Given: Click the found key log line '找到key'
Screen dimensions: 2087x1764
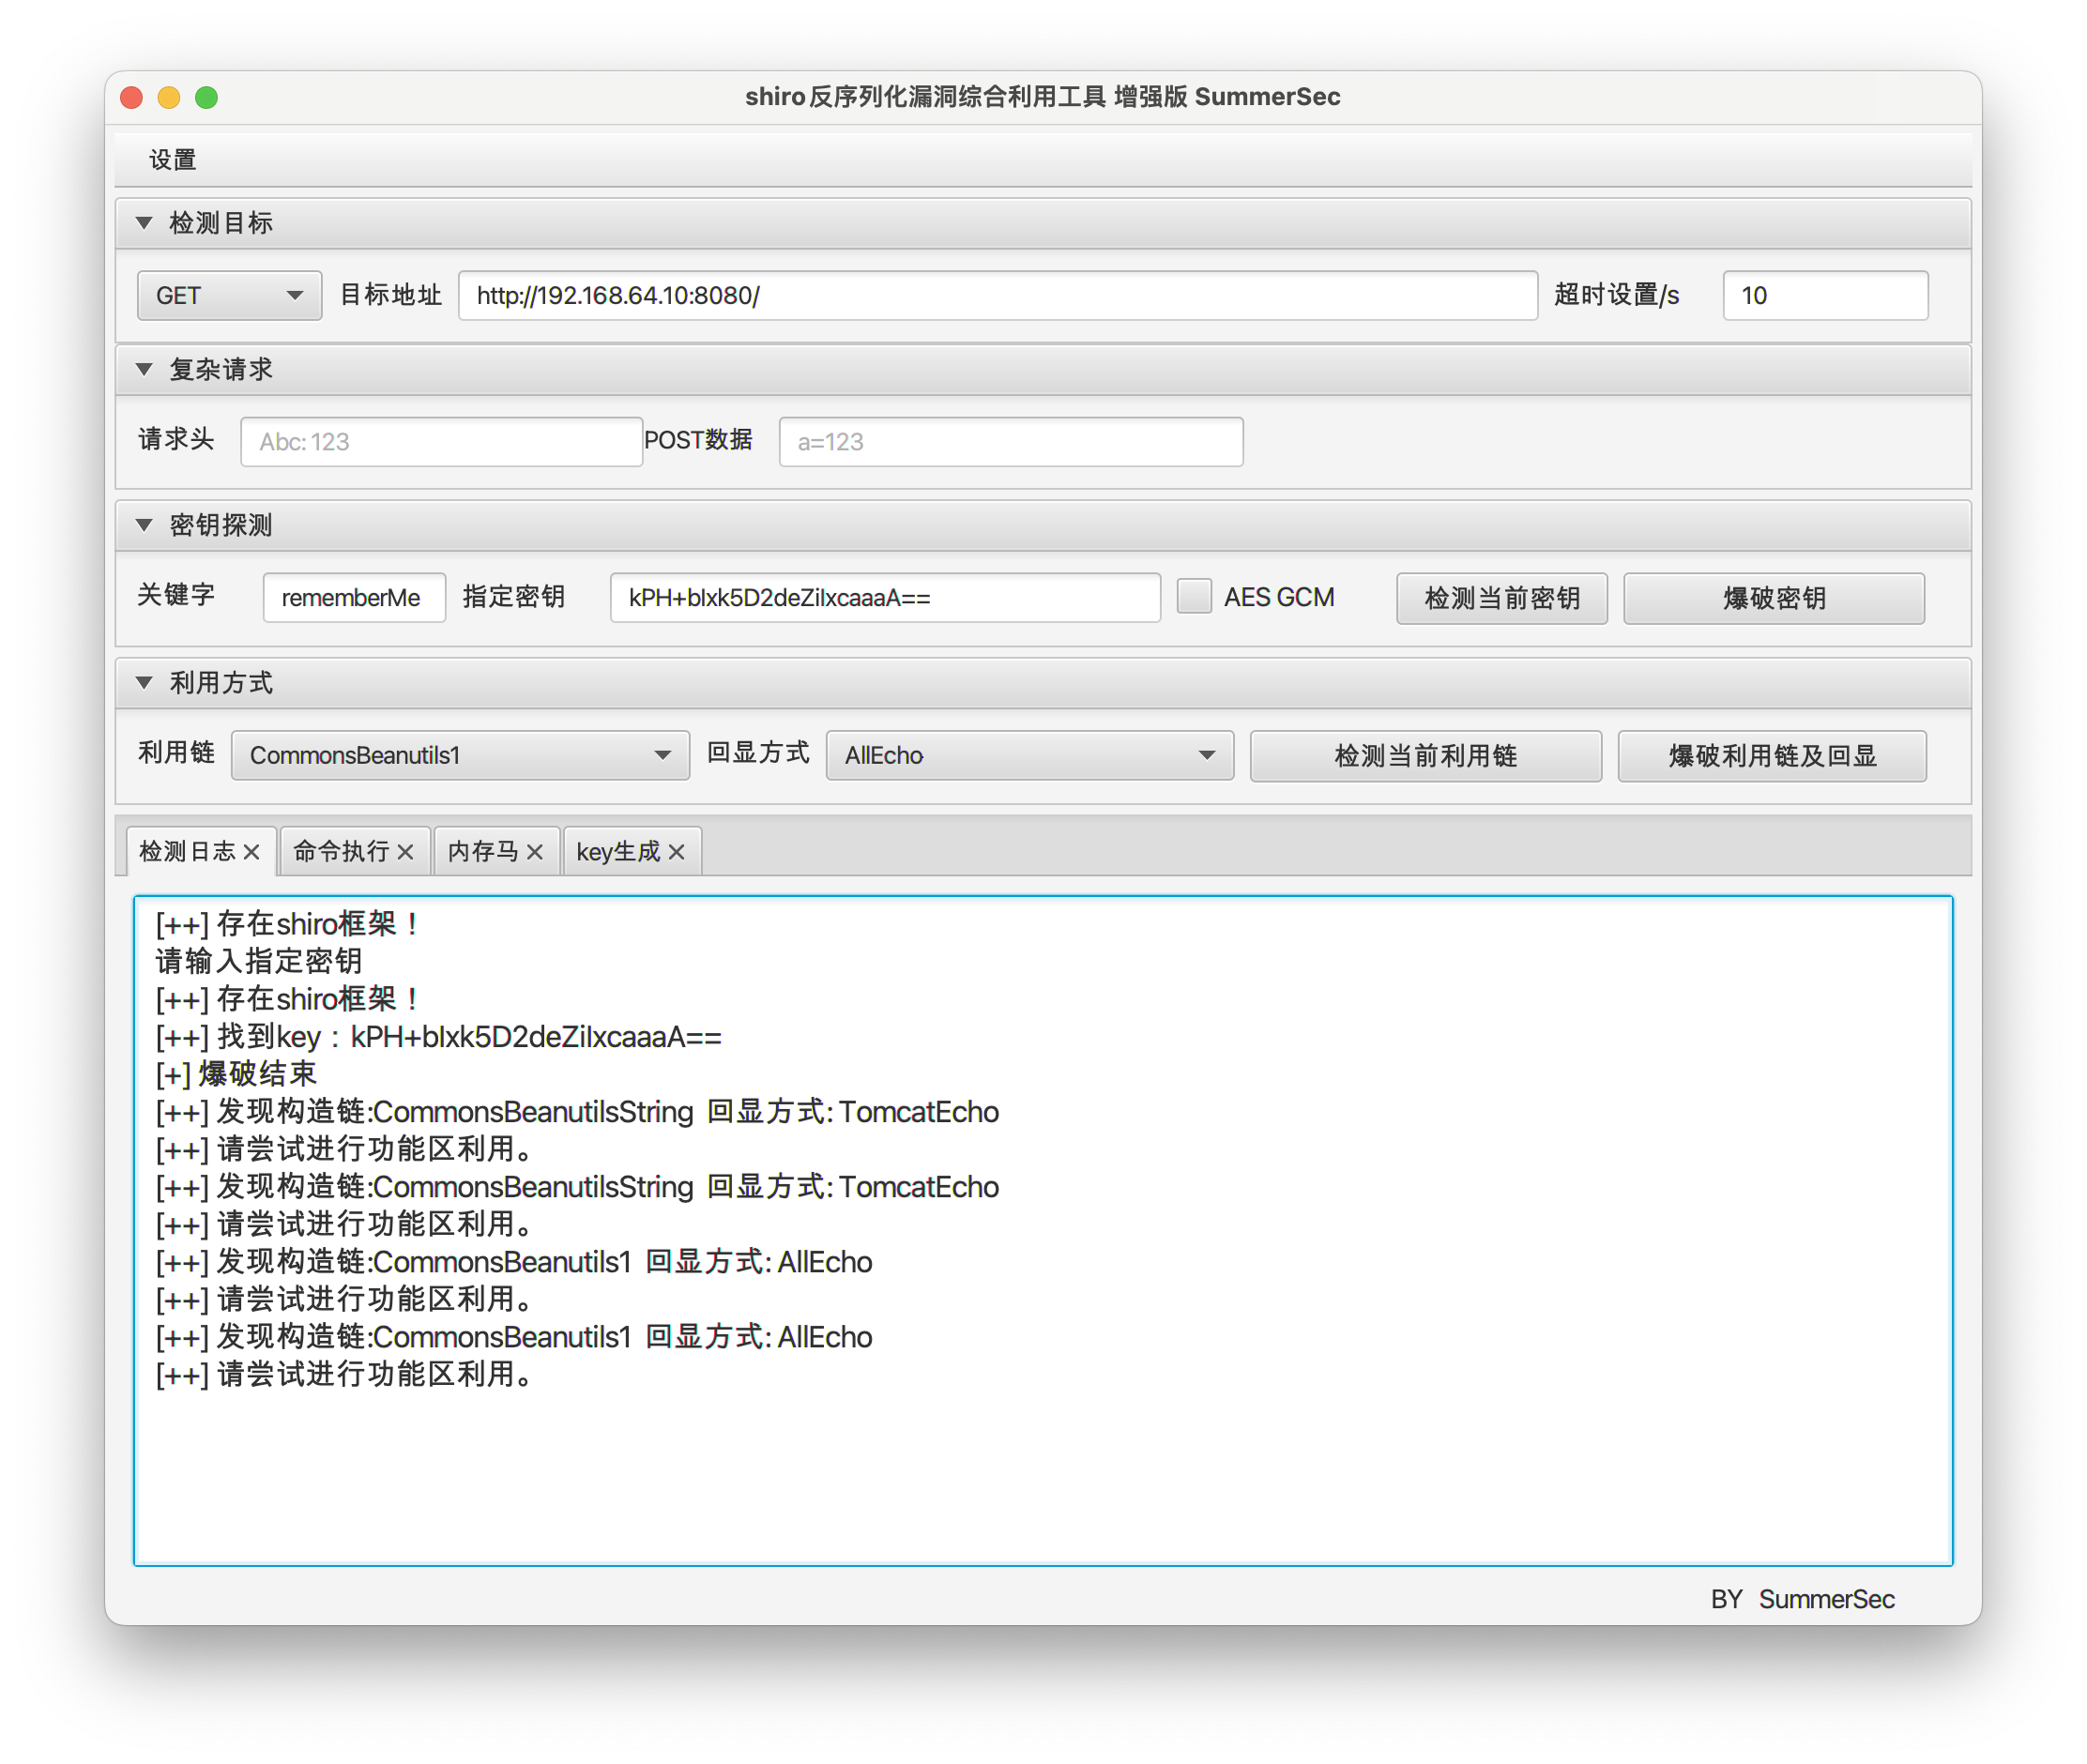Looking at the screenshot, I should (438, 1037).
